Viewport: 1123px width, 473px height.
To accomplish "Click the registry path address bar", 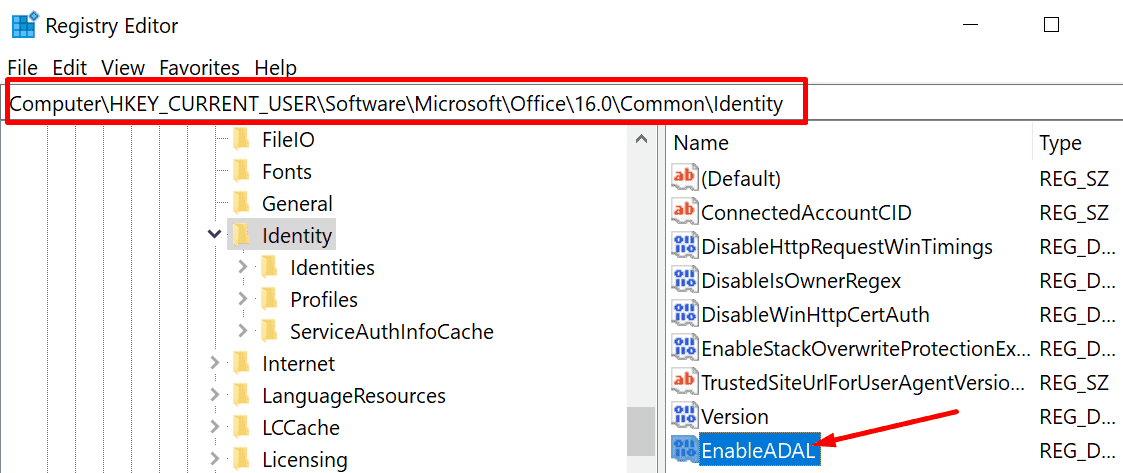I will point(407,105).
